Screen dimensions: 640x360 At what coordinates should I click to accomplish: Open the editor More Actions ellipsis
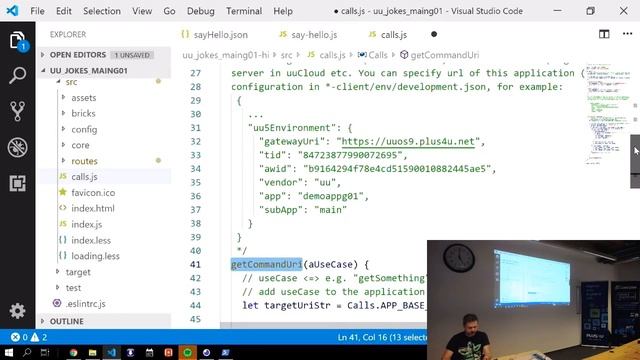(627, 34)
